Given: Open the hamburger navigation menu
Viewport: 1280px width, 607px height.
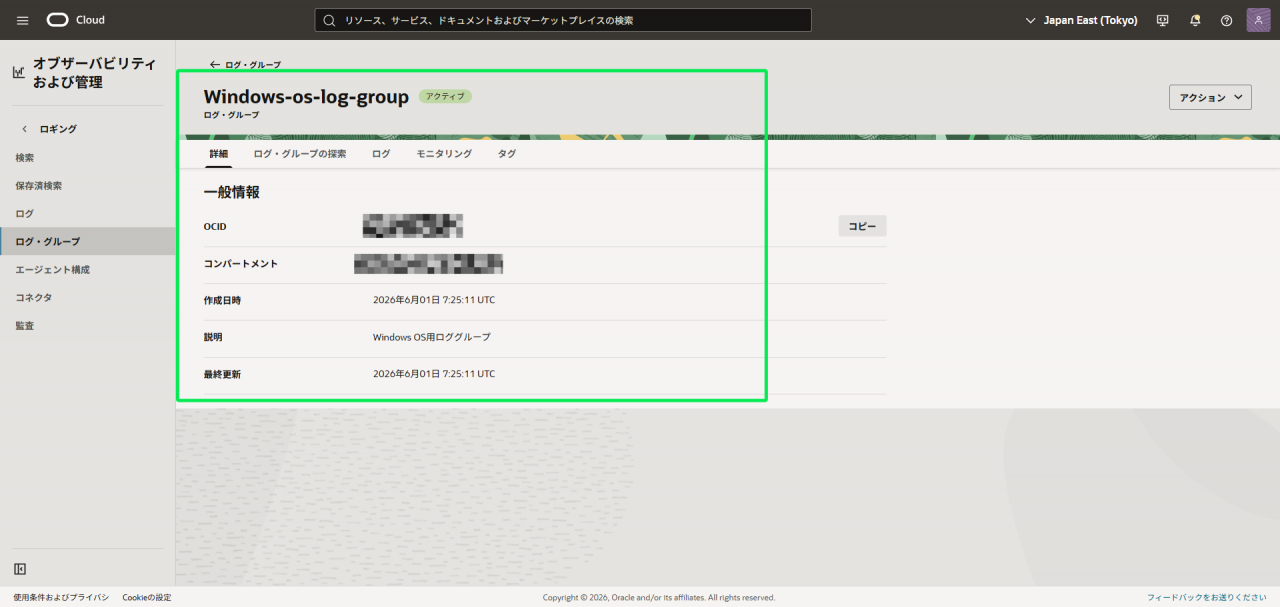Looking at the screenshot, I should pyautogui.click(x=23, y=20).
